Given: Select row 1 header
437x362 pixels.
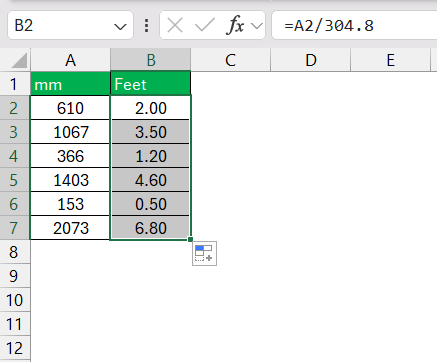Looking at the screenshot, I should point(15,84).
